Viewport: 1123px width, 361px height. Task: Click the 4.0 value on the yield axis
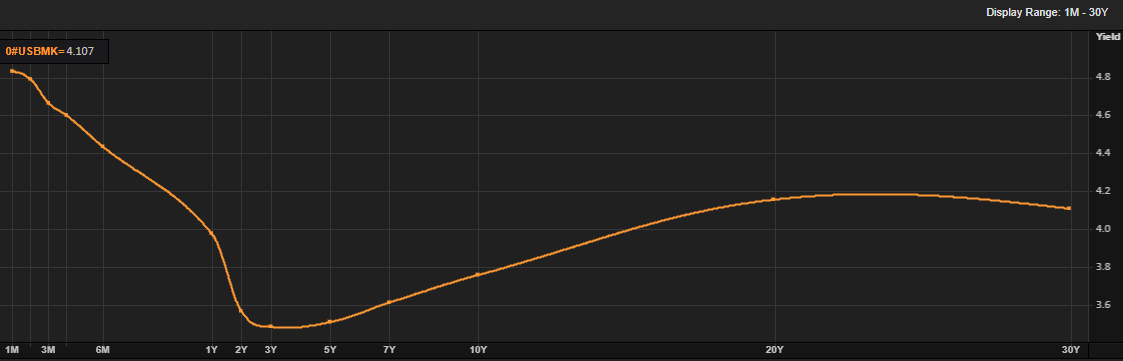(x=1103, y=229)
